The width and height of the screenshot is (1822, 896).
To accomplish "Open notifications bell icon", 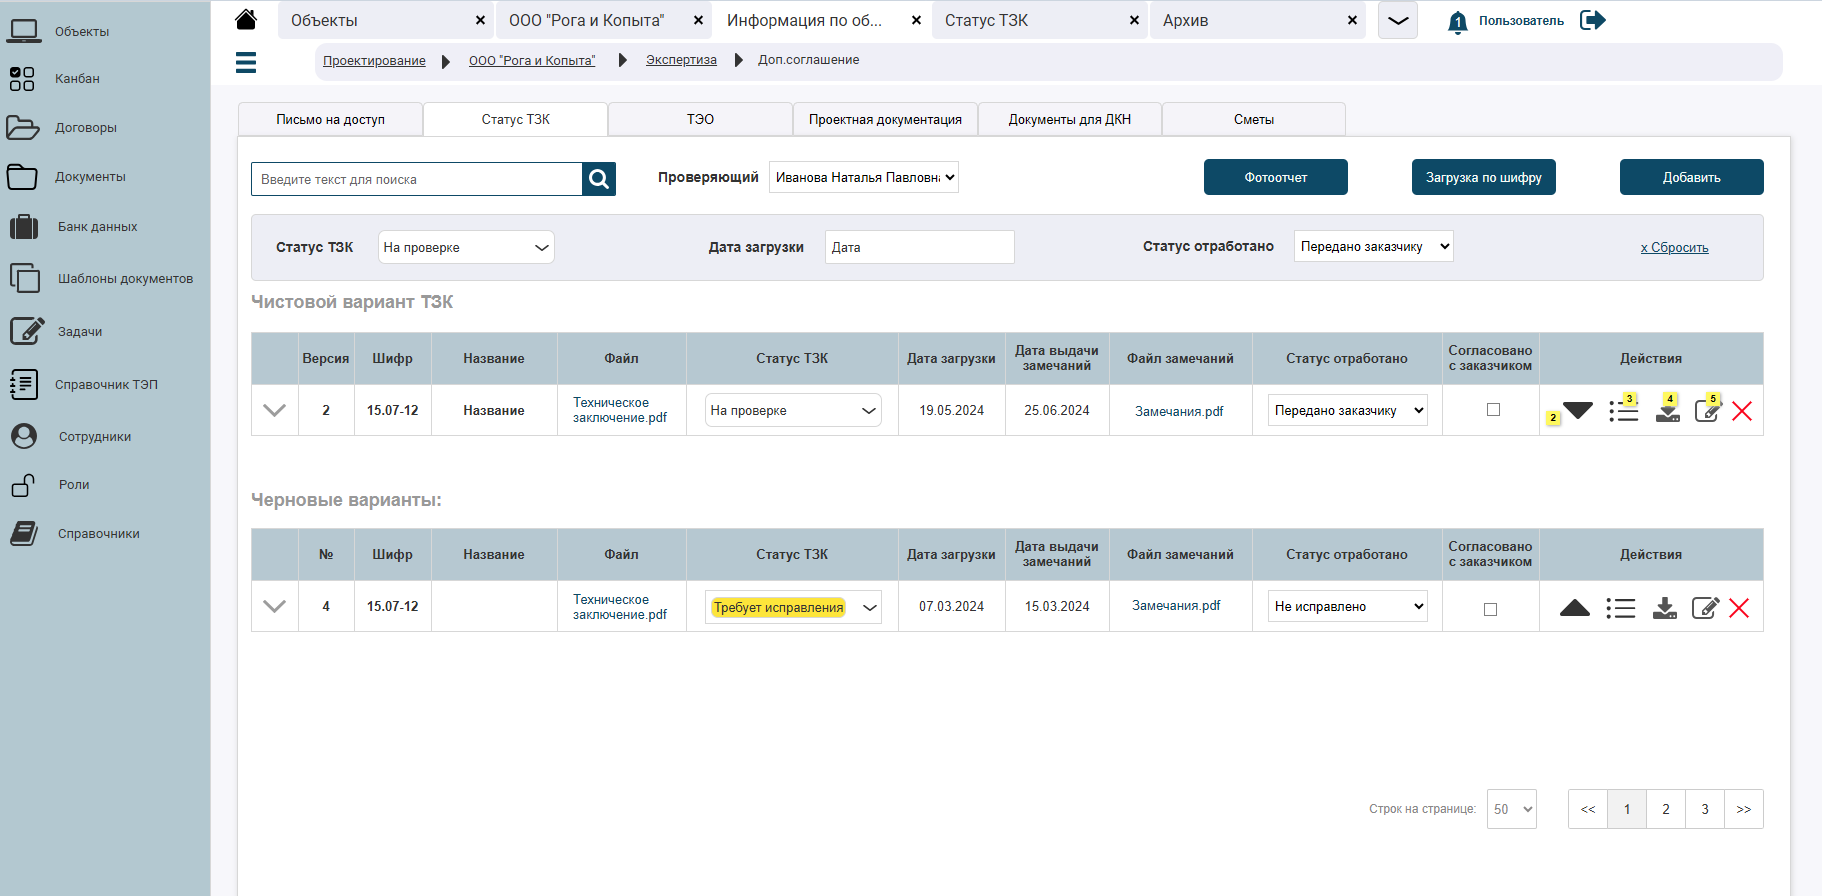I will click(1458, 22).
